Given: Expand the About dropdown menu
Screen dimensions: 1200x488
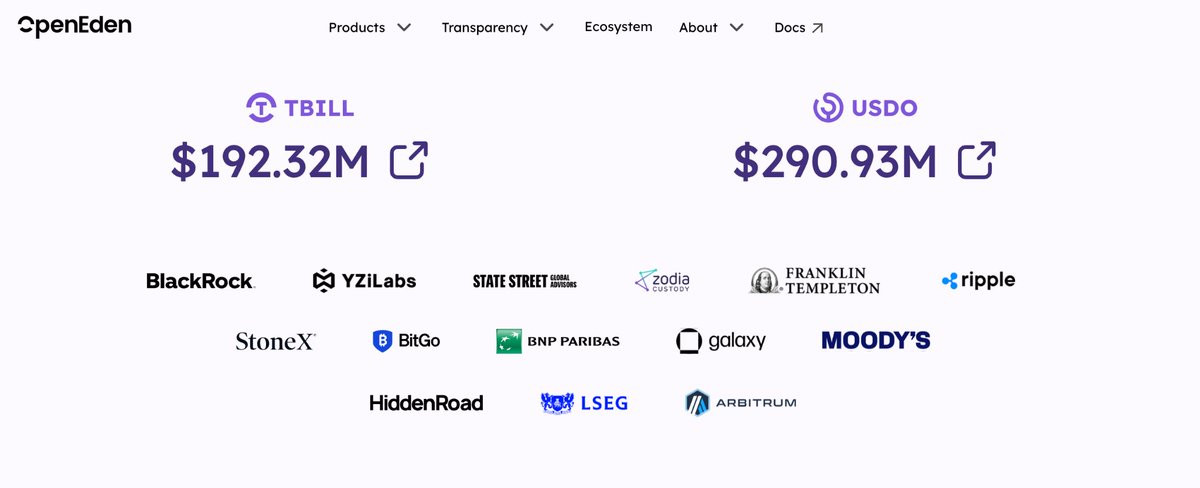Looking at the screenshot, I should (711, 28).
